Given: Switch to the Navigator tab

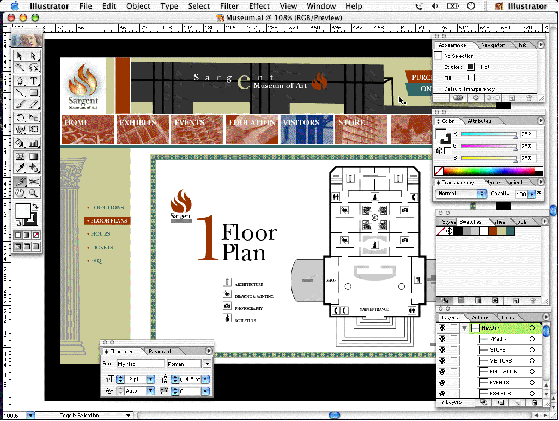Looking at the screenshot, I should pos(493,45).
